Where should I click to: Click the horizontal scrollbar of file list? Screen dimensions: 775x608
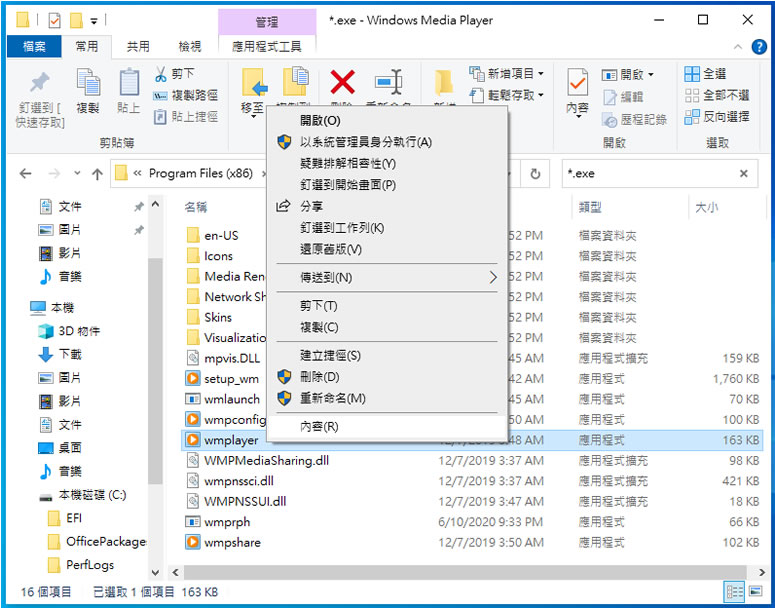tap(465, 572)
